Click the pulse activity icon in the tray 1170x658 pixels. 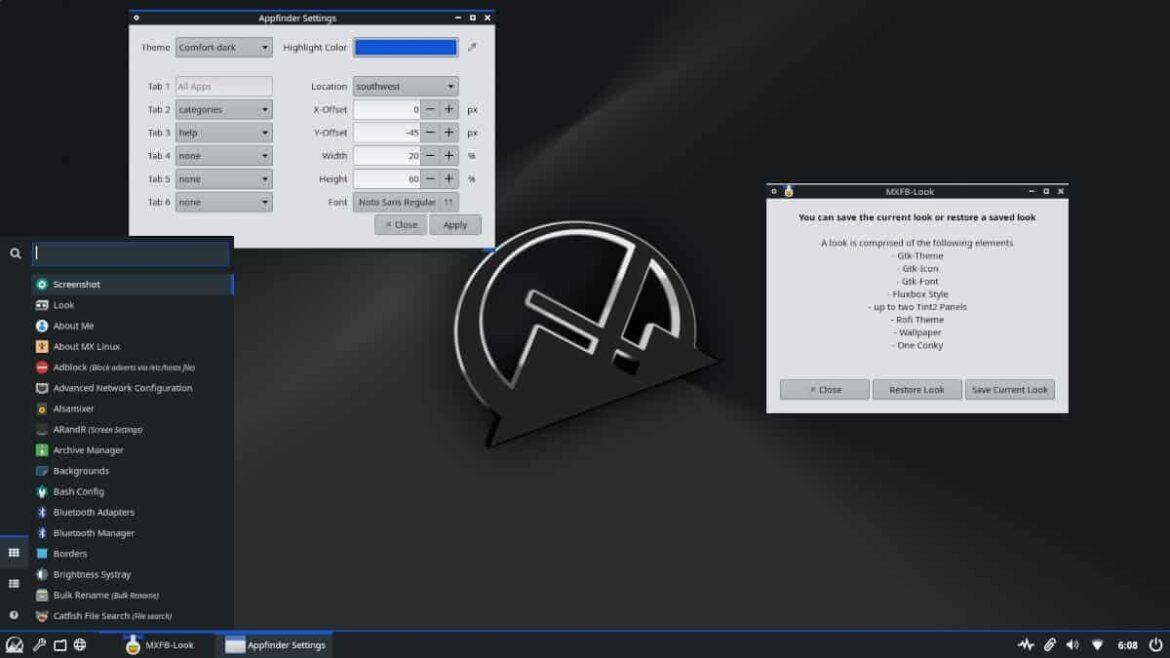pyautogui.click(x=1026, y=645)
